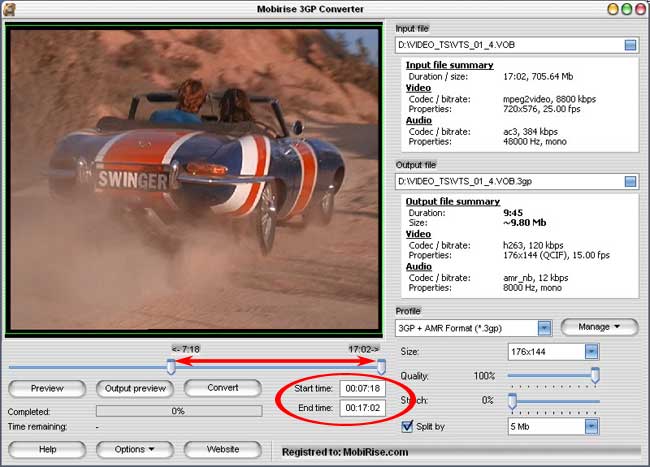Image resolution: width=650 pixels, height=467 pixels.
Task: Browse for input file icon
Action: (x=630, y=45)
